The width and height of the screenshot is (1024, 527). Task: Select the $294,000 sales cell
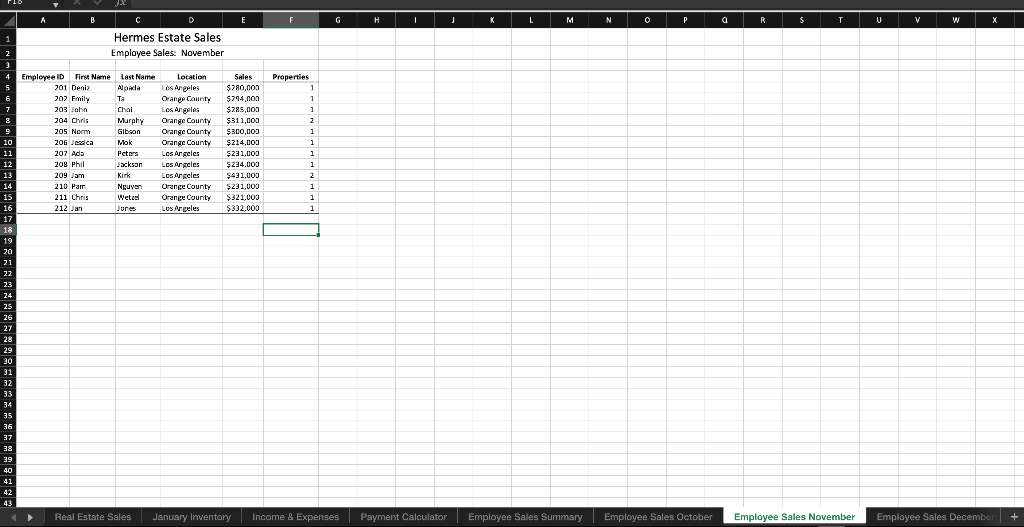point(243,99)
